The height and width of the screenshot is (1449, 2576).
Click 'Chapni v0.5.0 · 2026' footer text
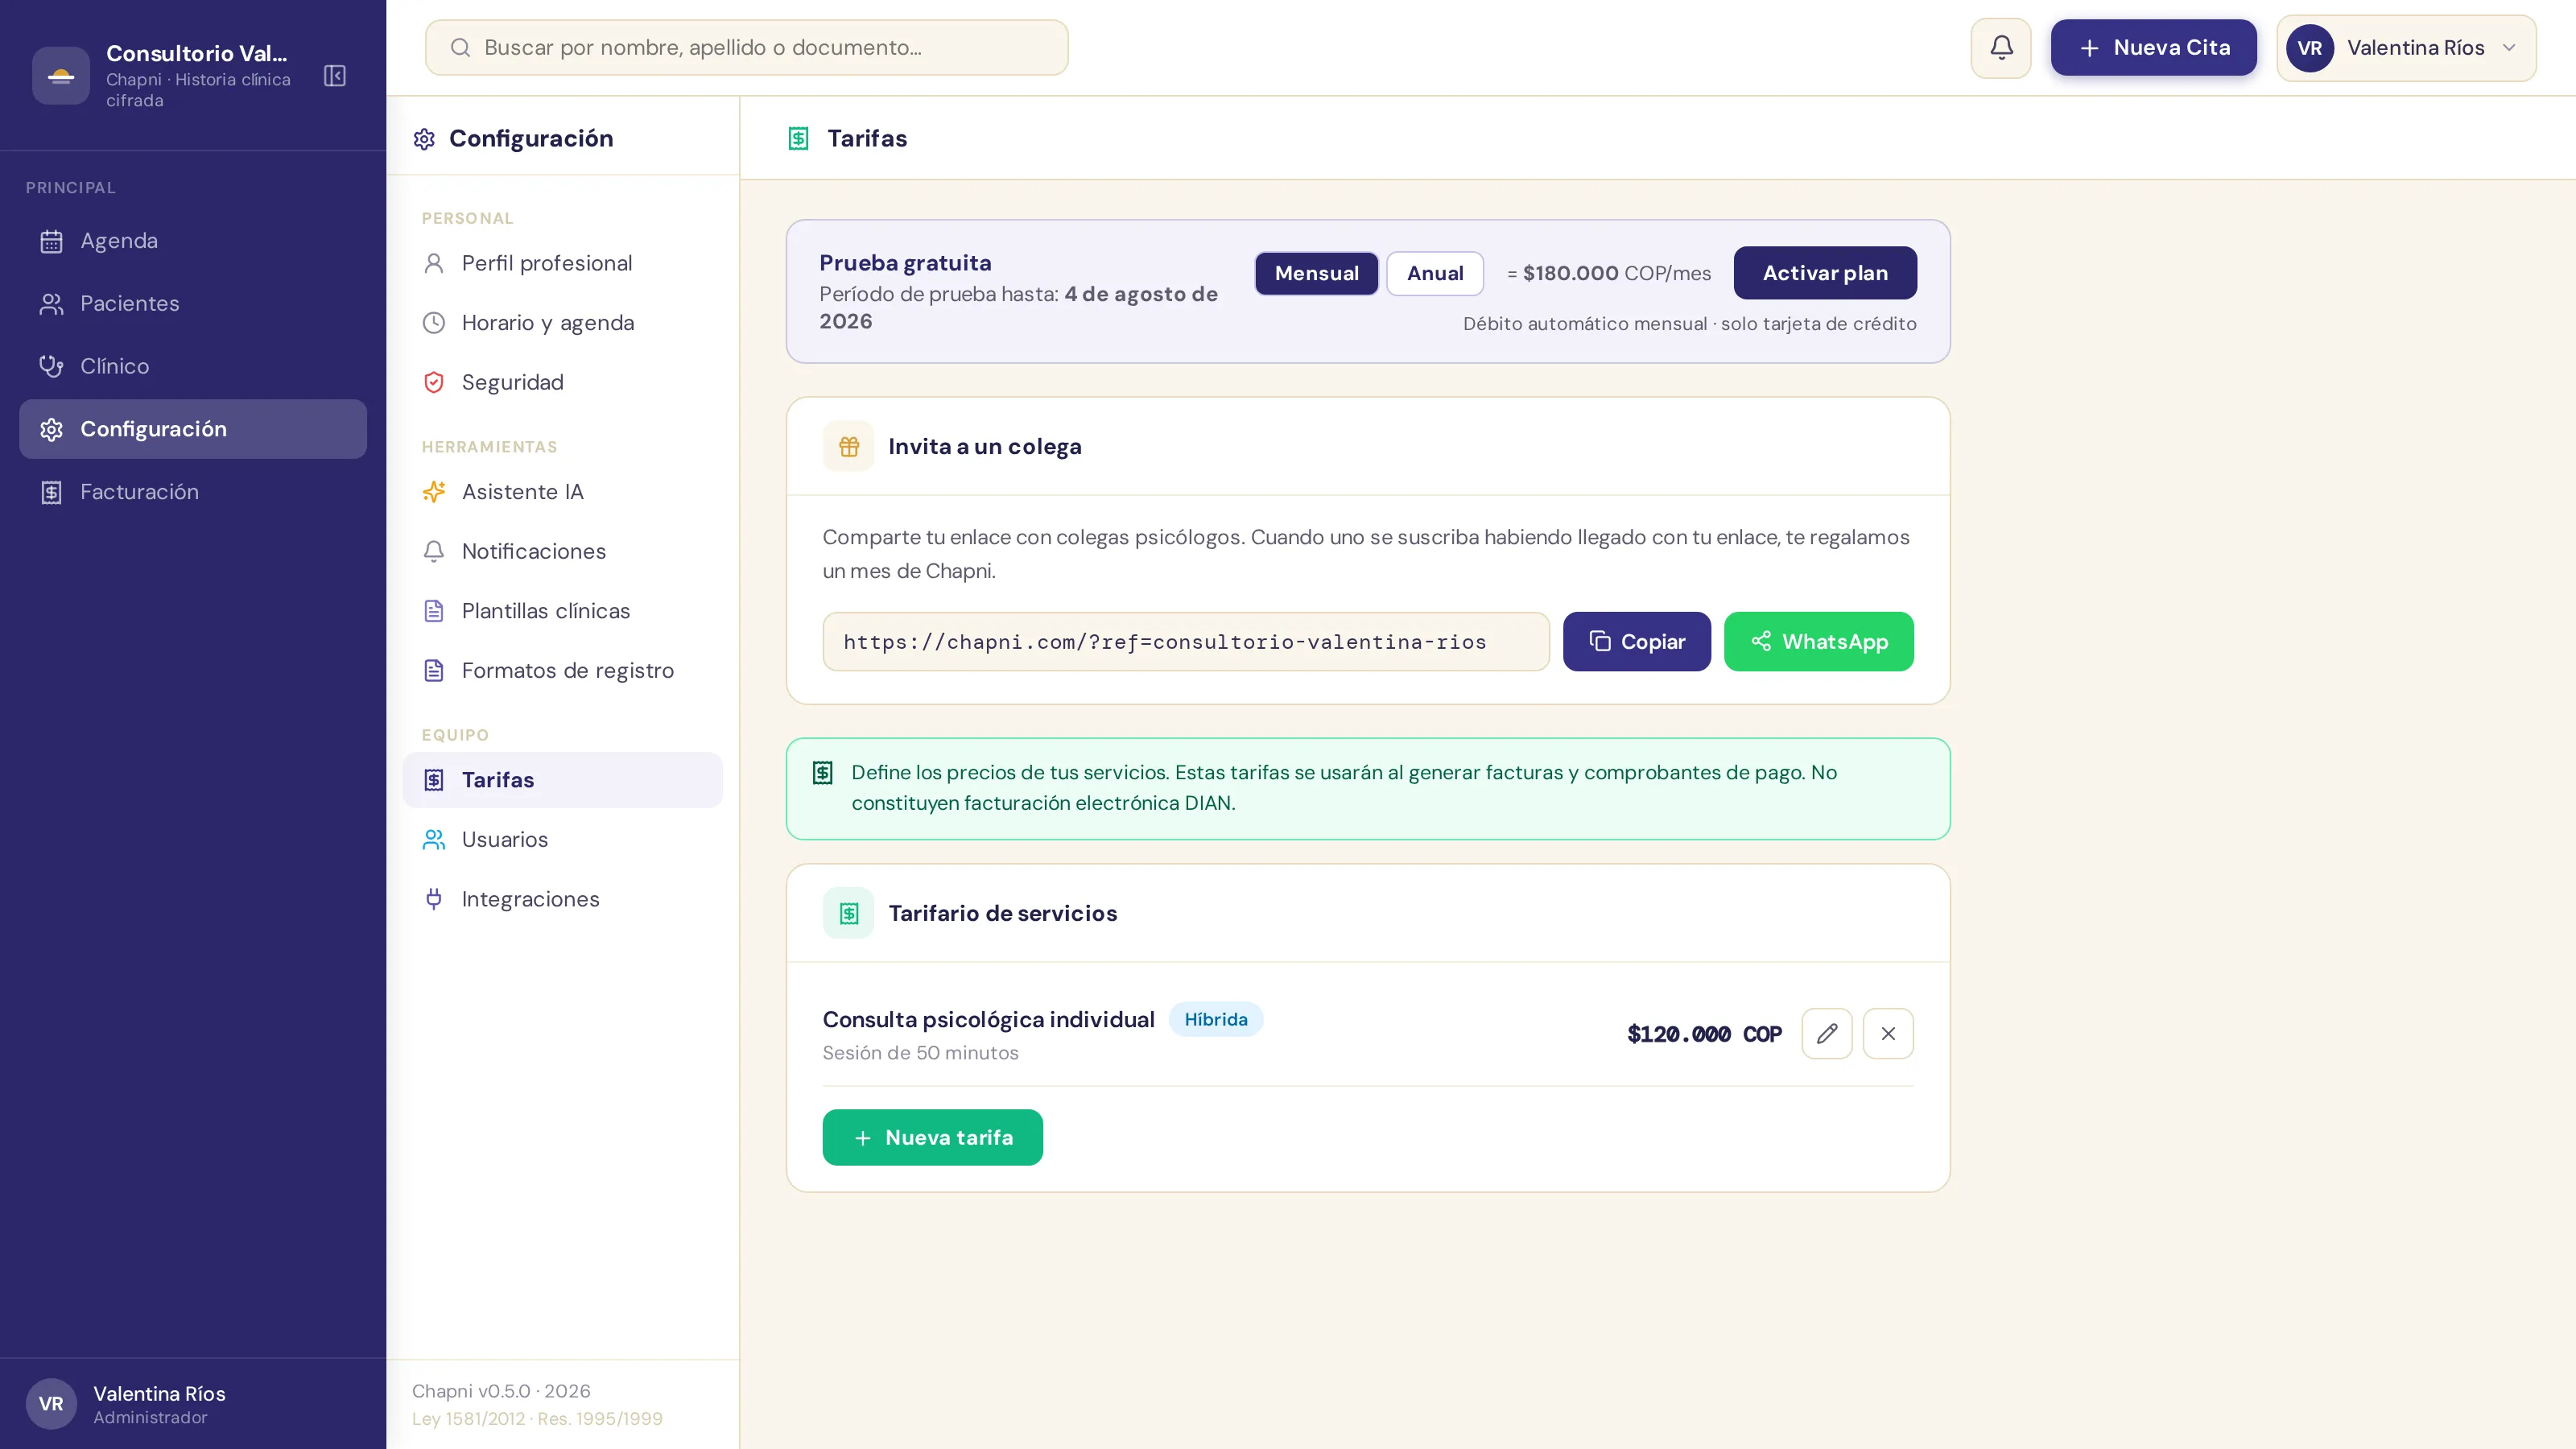point(501,1391)
